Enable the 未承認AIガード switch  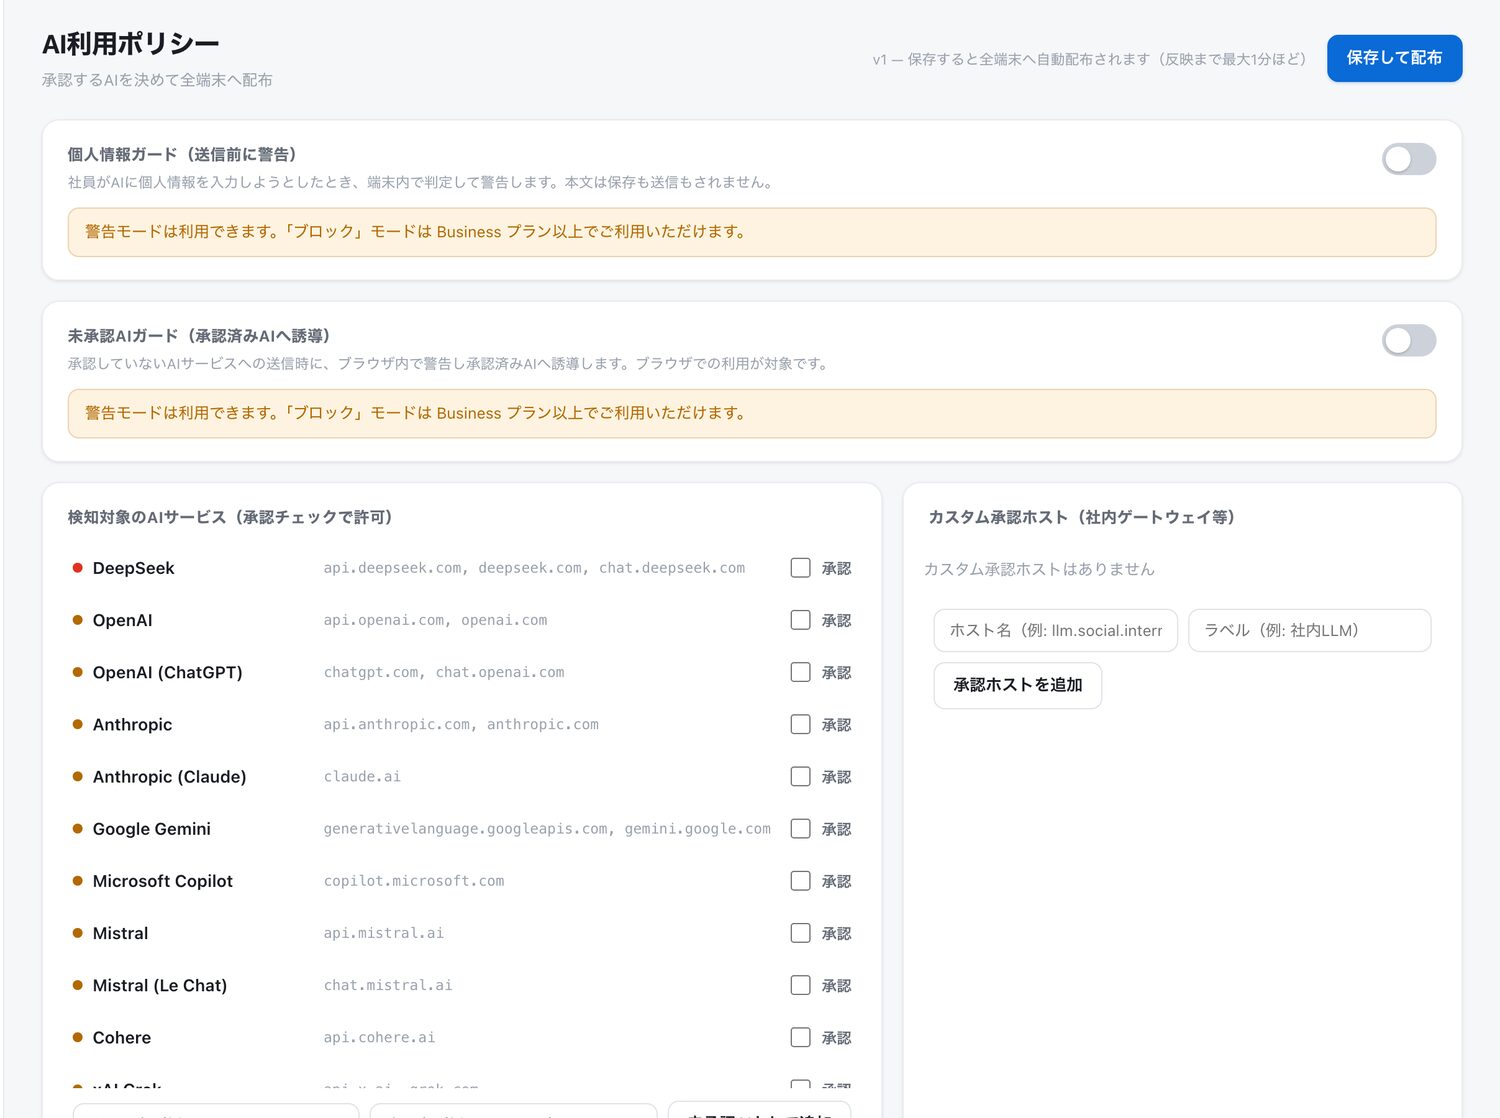pos(1408,340)
